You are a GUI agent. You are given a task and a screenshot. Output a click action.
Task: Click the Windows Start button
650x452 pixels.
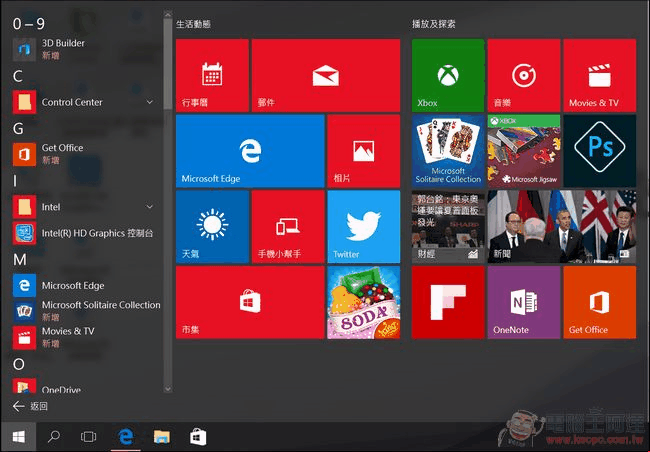pos(19,437)
